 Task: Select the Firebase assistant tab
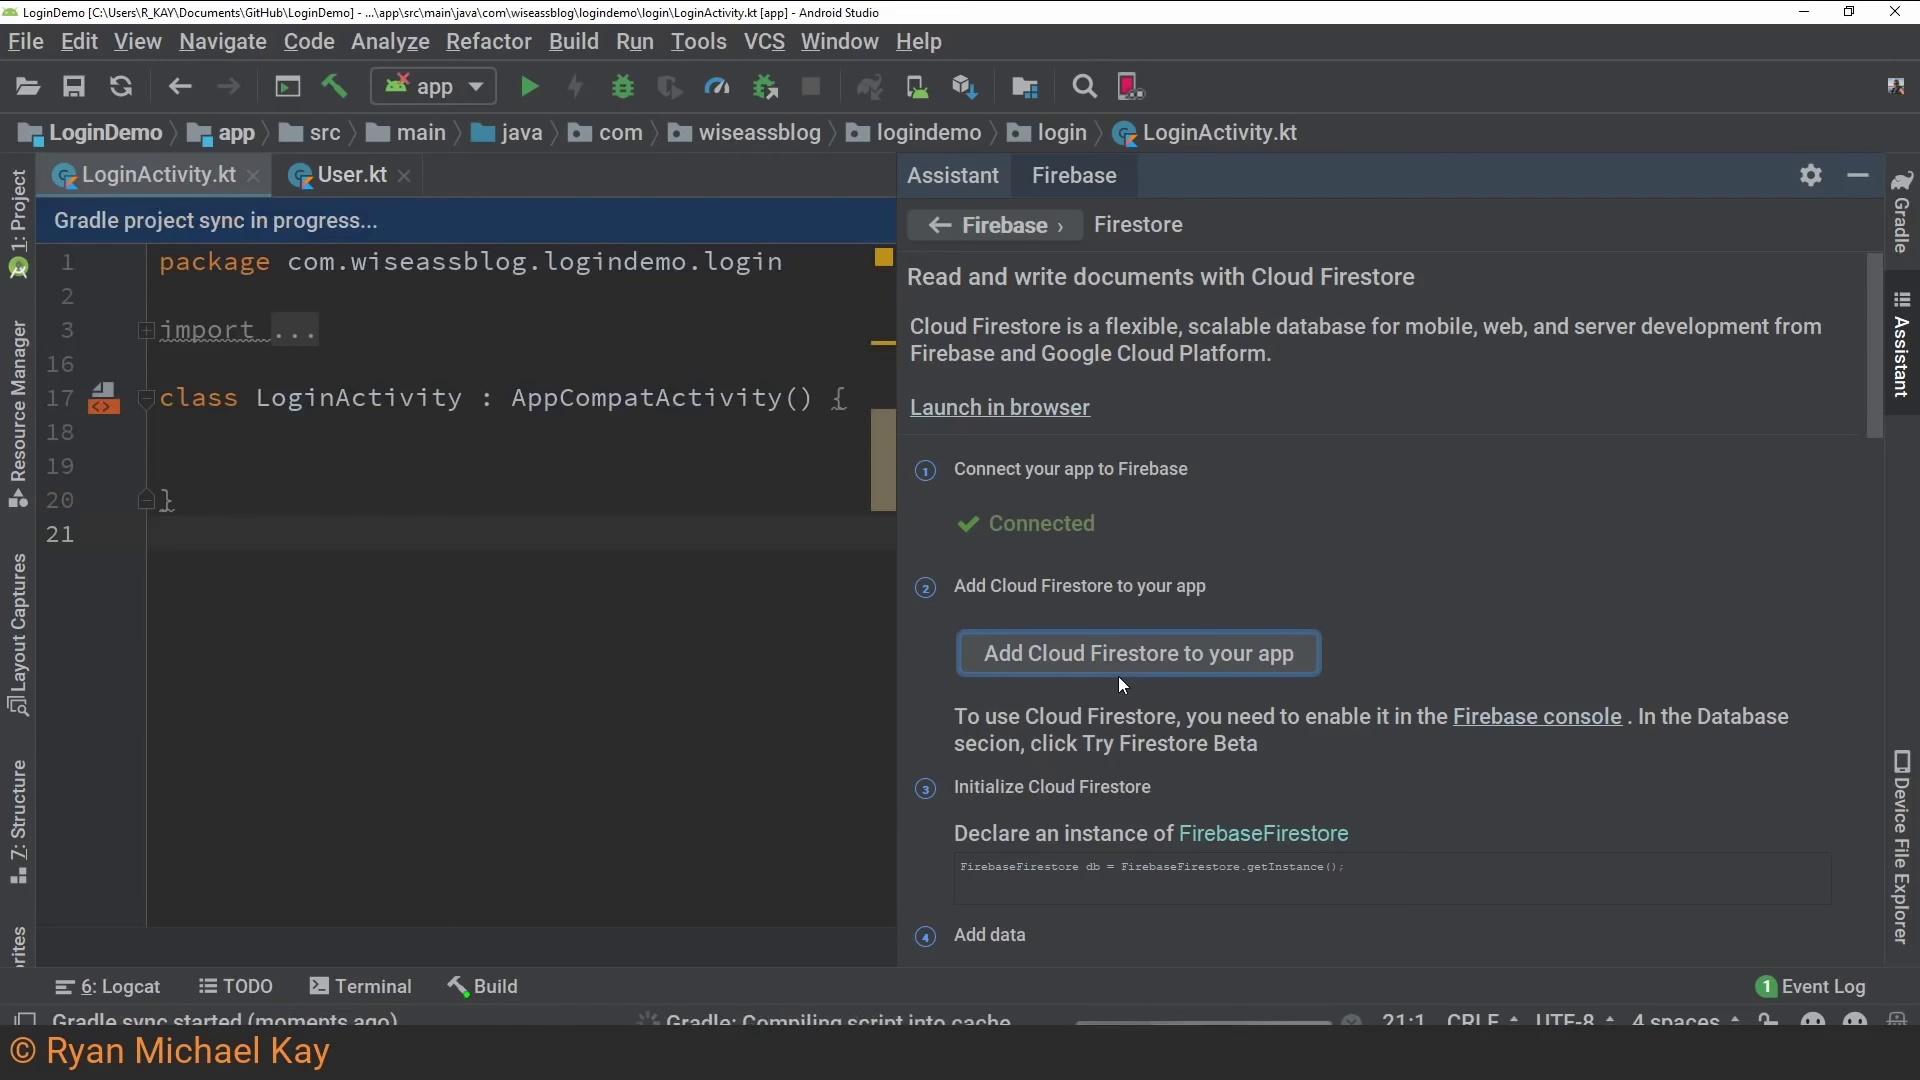click(1074, 176)
